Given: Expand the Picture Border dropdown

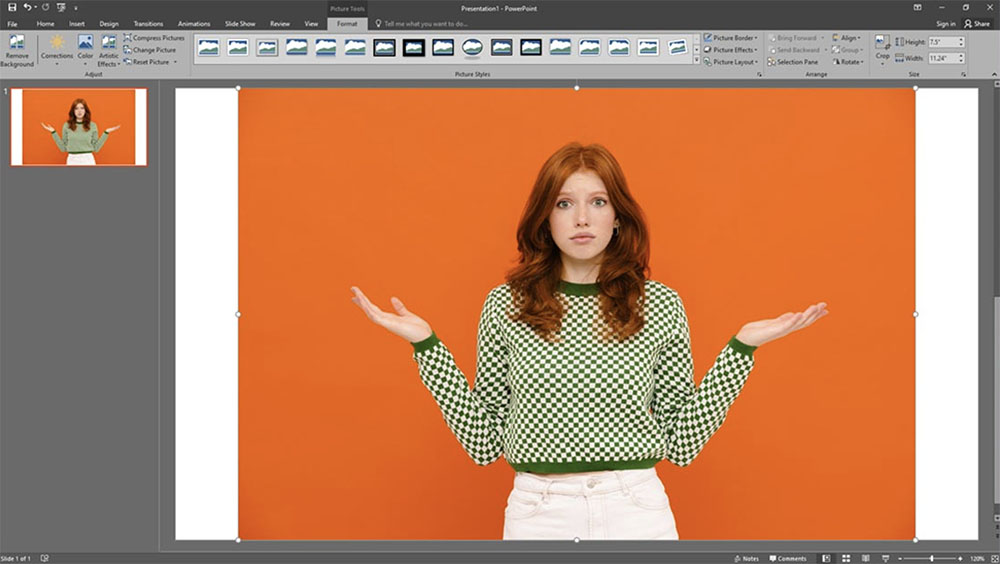Looking at the screenshot, I should [732, 38].
